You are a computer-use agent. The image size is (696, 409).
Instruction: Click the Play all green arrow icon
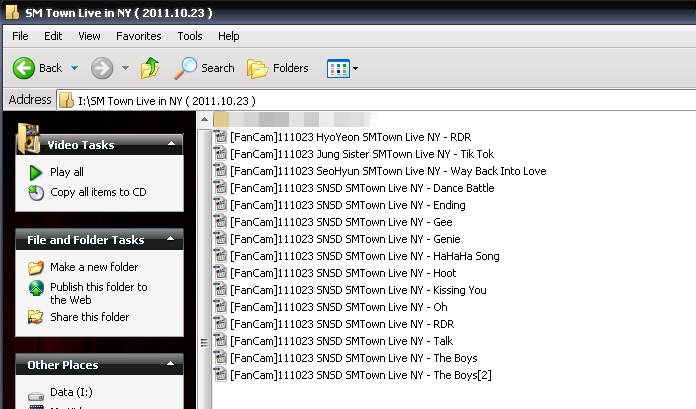(36, 172)
